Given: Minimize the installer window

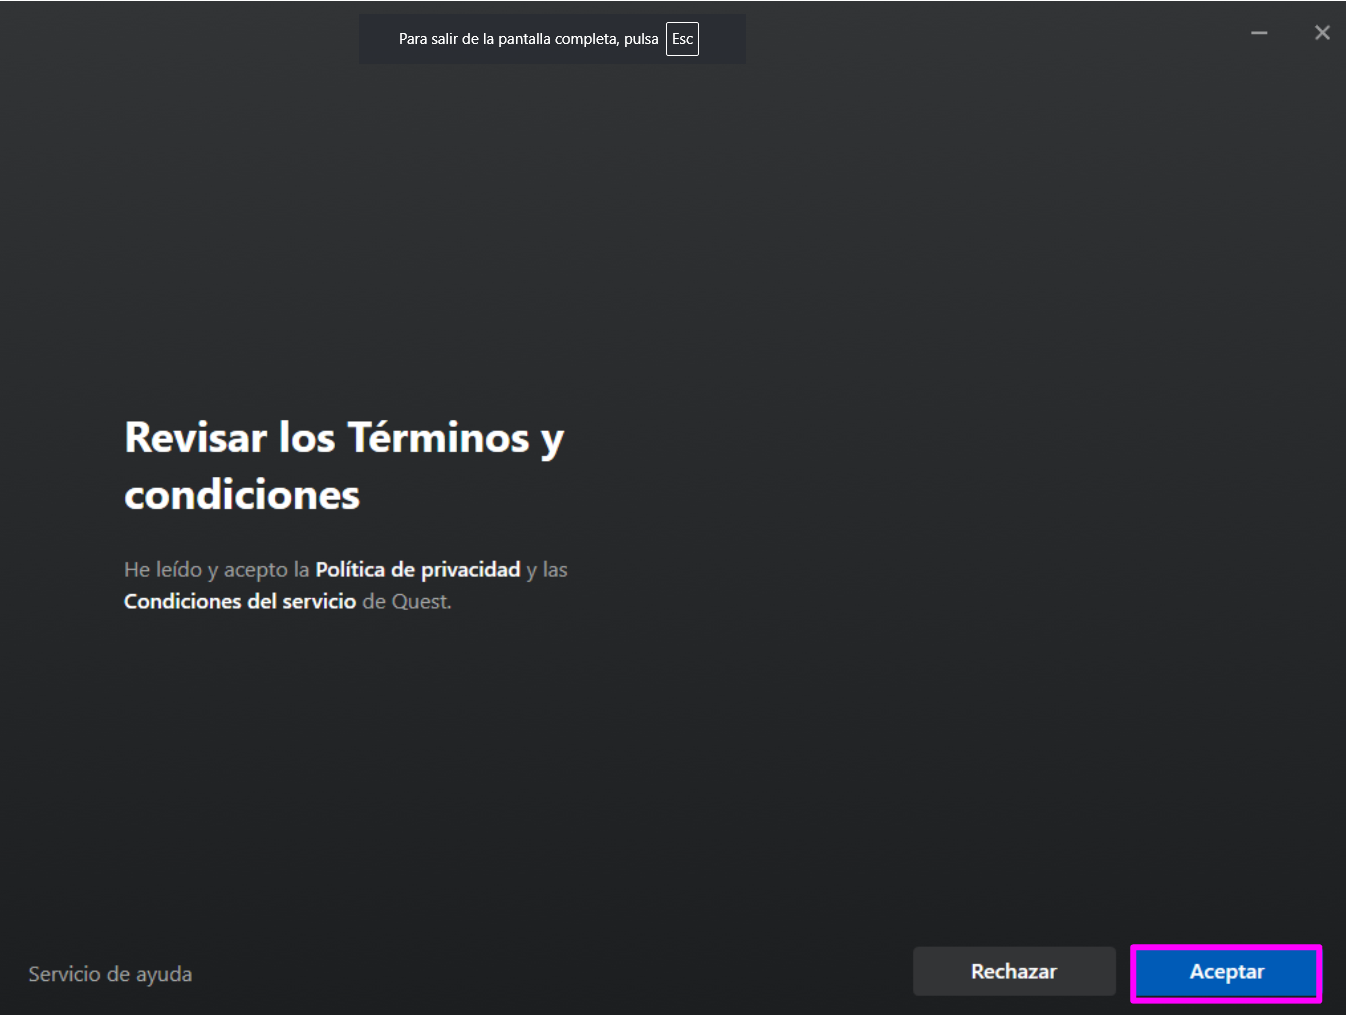Looking at the screenshot, I should pyautogui.click(x=1259, y=33).
